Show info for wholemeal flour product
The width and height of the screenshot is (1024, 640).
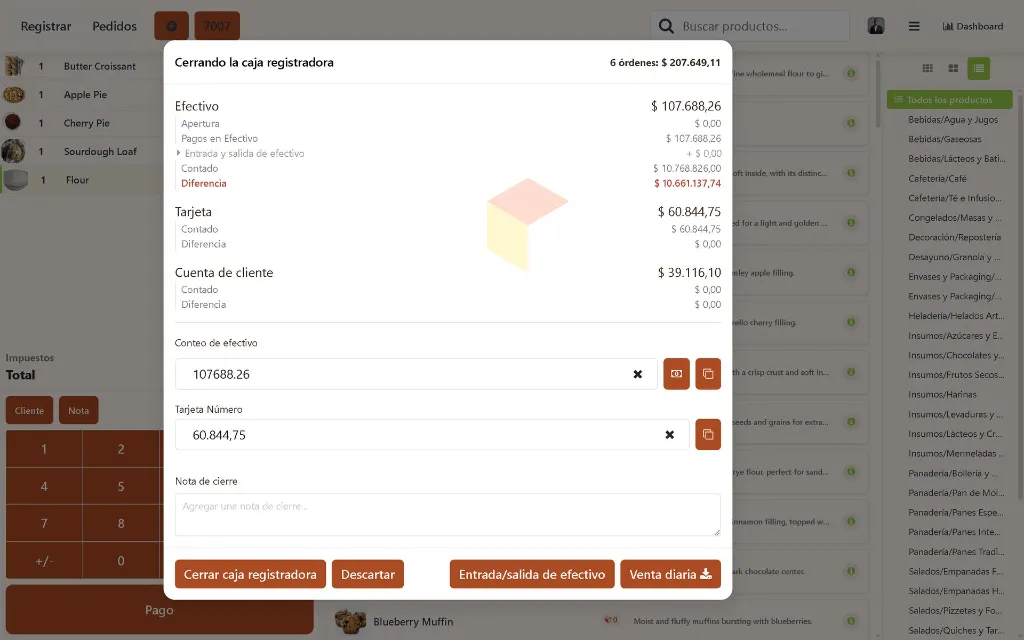coord(851,73)
